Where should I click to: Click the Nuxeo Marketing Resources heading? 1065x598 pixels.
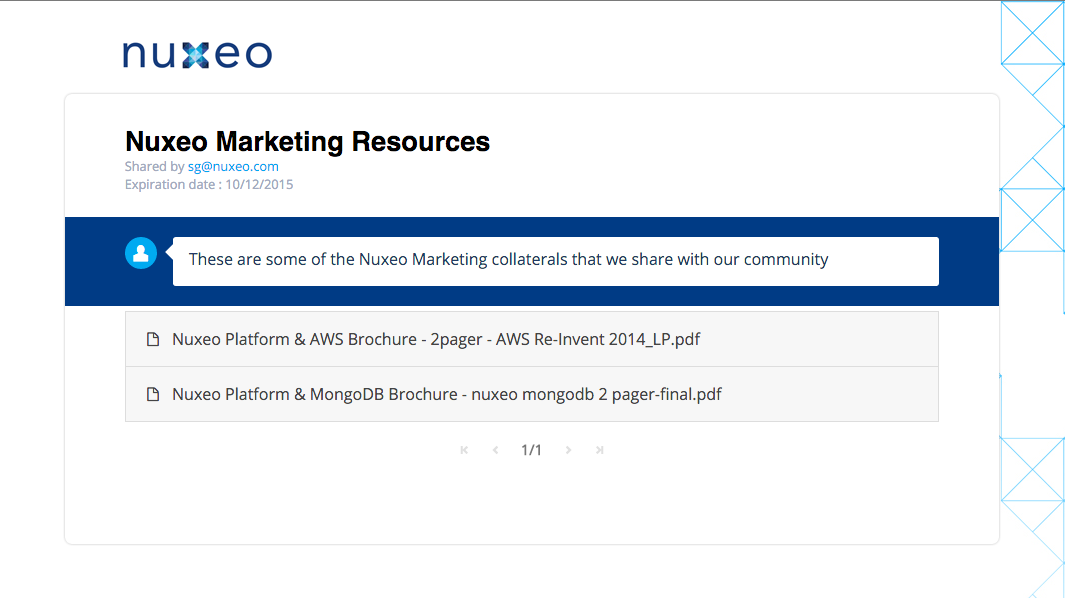[307, 141]
